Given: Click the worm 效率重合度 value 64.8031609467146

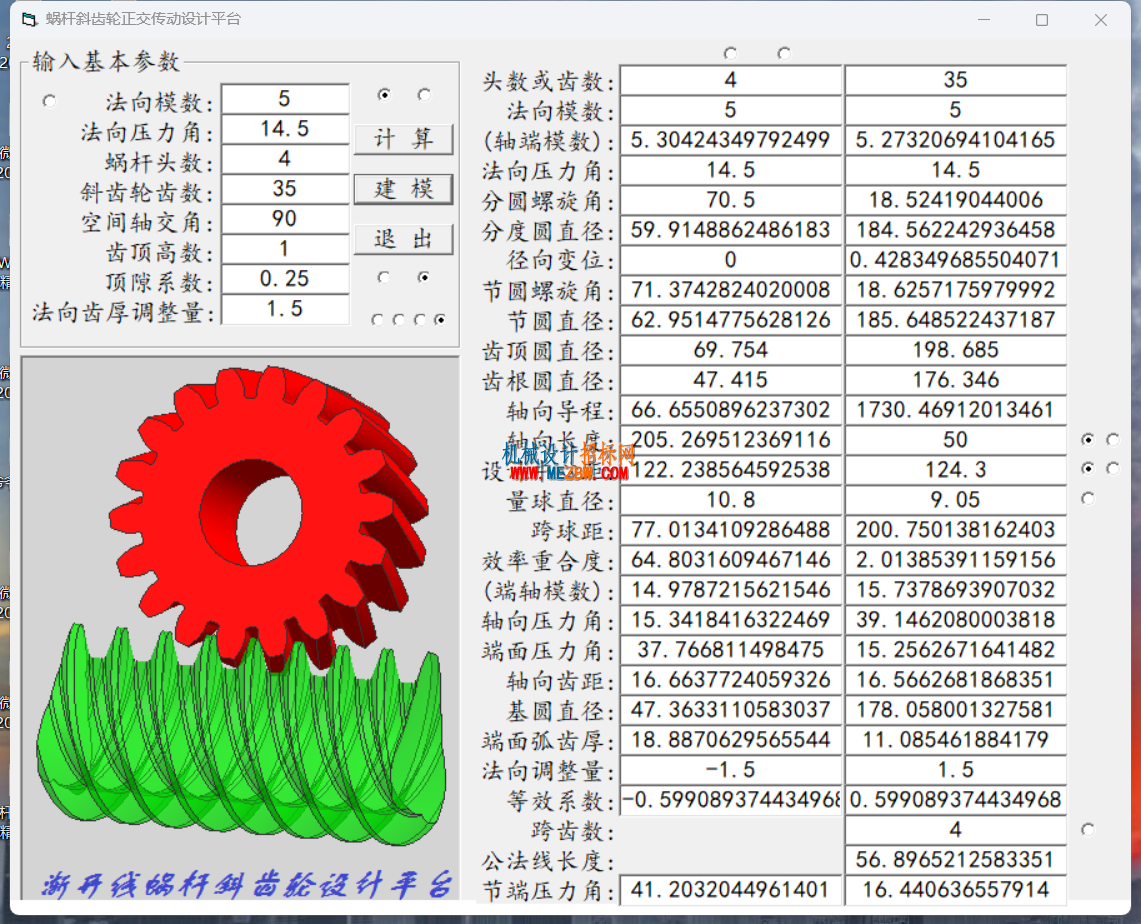Looking at the screenshot, I should (x=731, y=559).
